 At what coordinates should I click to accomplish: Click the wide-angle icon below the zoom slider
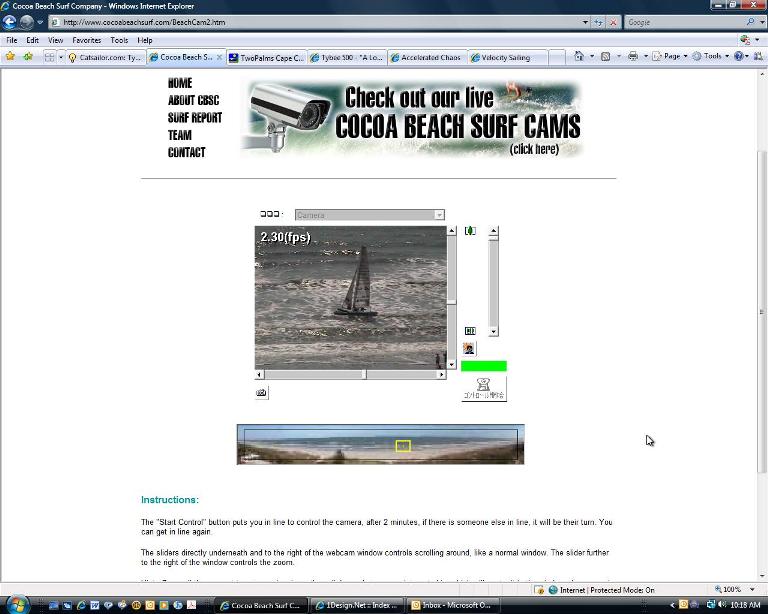point(470,331)
